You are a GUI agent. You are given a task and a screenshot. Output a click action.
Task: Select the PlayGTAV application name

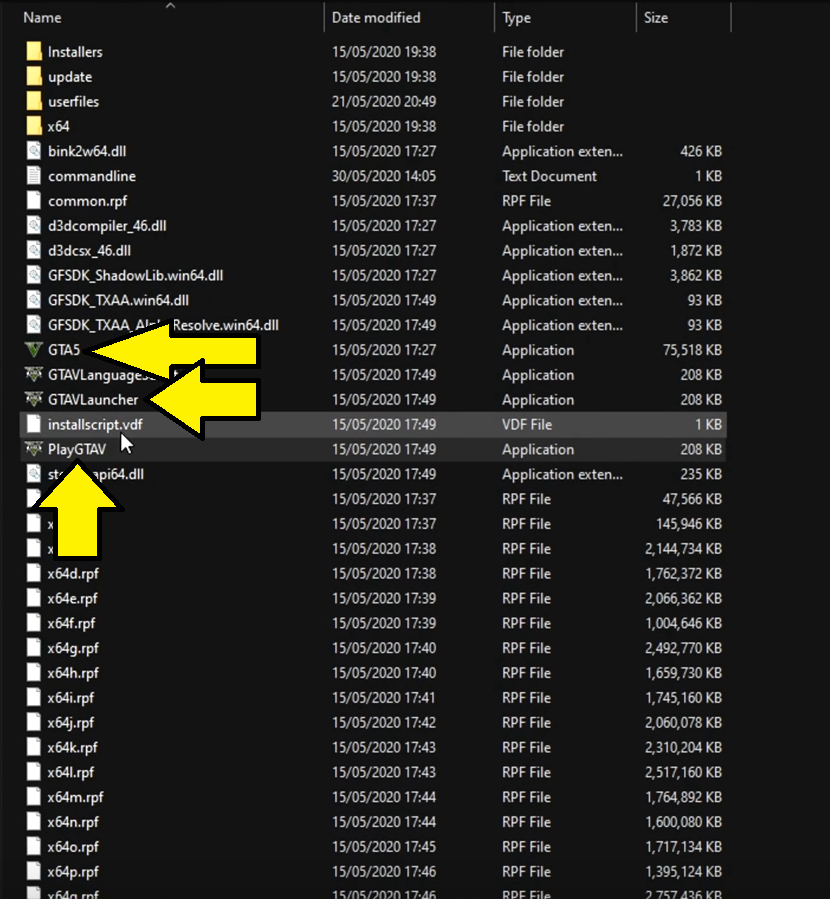pos(77,450)
